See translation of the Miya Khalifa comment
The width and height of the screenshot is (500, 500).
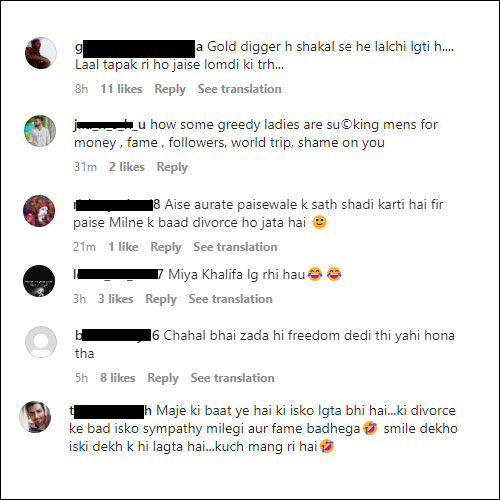tap(231, 299)
